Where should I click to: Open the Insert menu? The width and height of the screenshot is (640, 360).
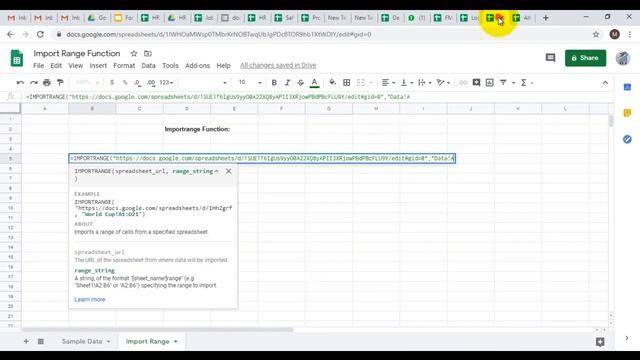(98, 65)
